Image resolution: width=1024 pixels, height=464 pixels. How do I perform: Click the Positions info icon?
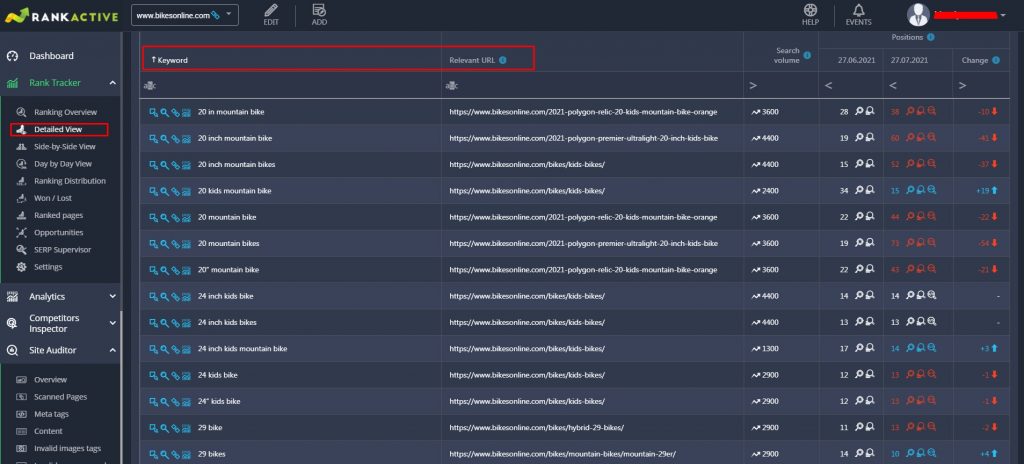(930, 37)
